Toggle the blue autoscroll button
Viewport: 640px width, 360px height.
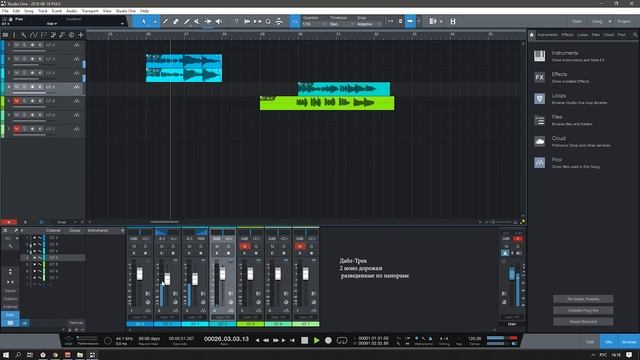point(410,21)
